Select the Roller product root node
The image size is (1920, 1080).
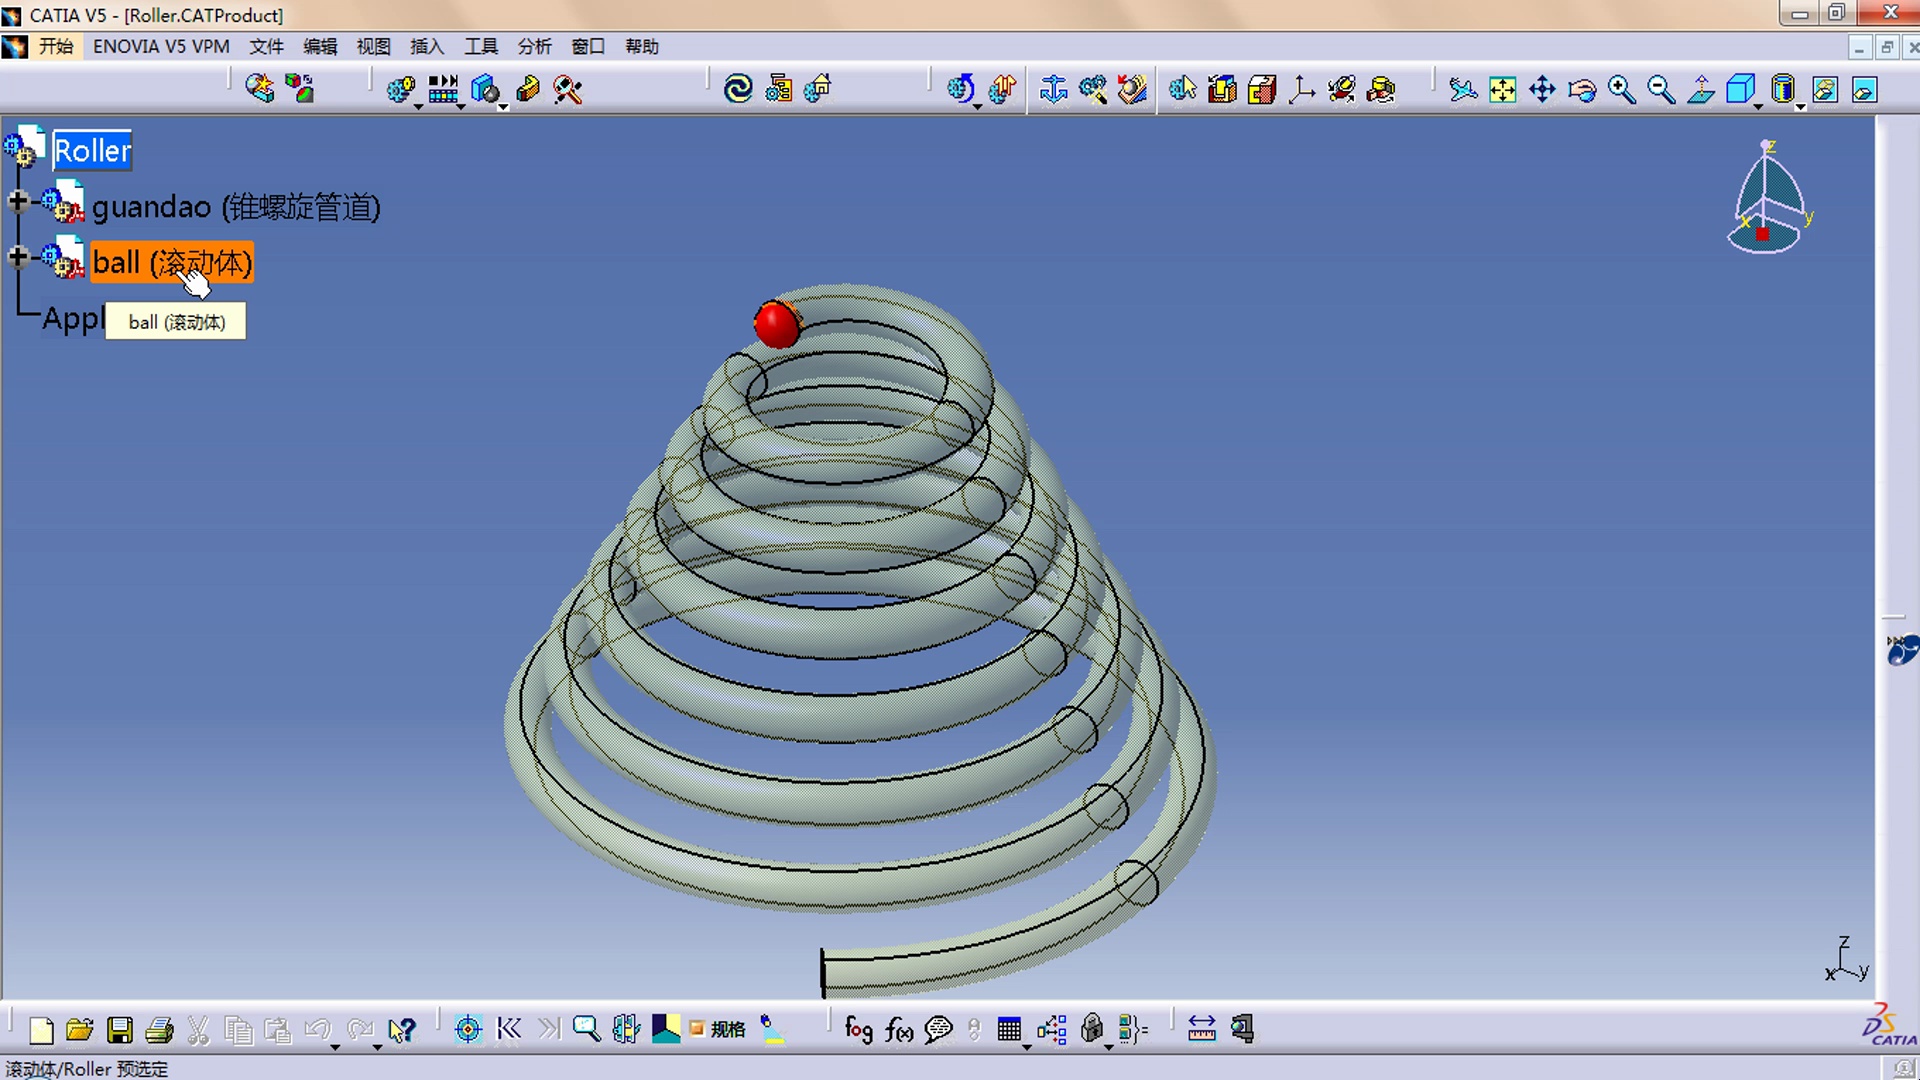click(x=91, y=150)
